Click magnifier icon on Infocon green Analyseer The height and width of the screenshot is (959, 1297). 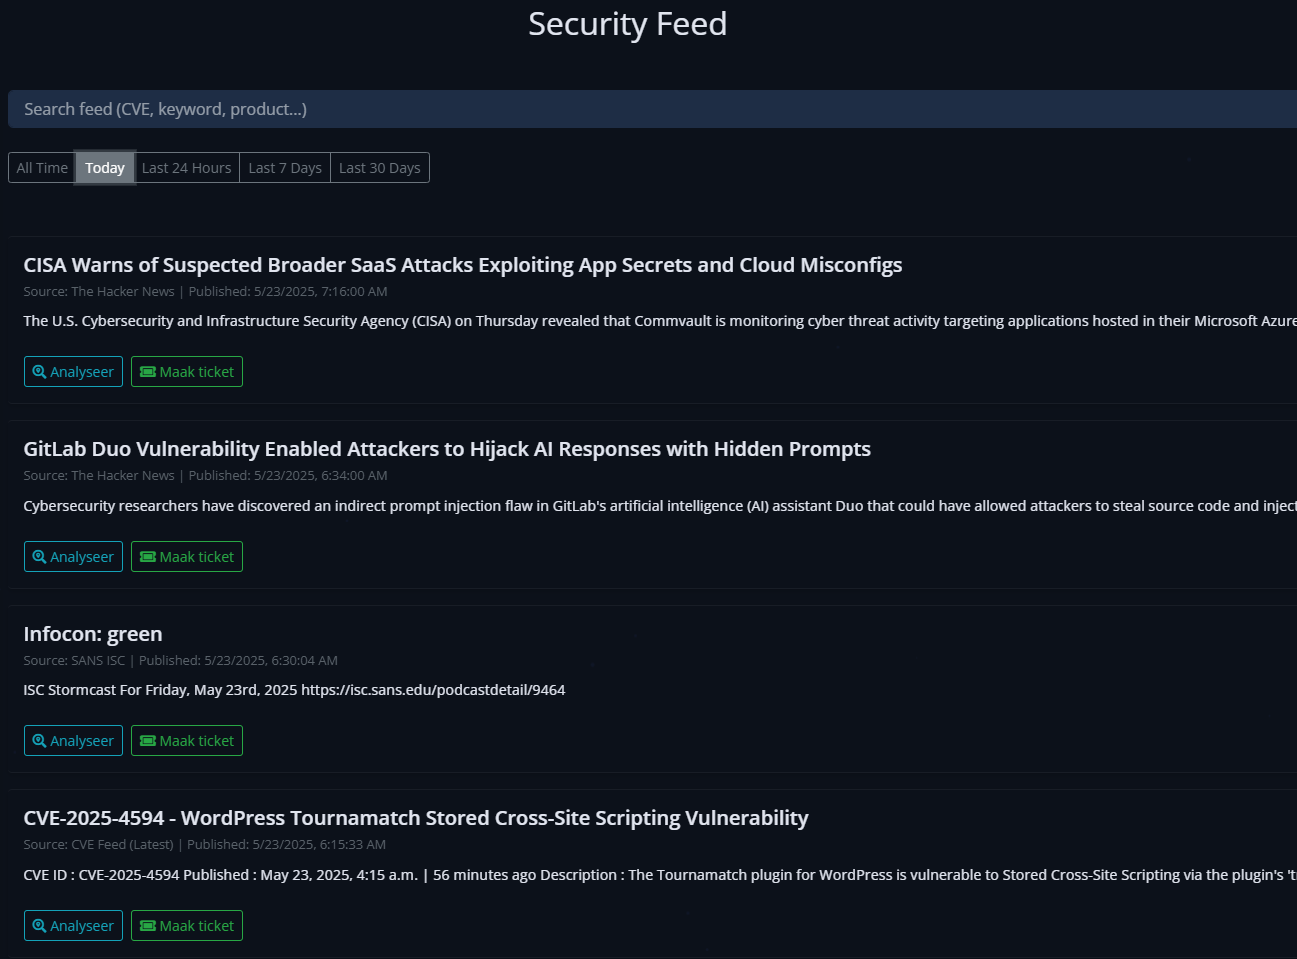point(40,741)
